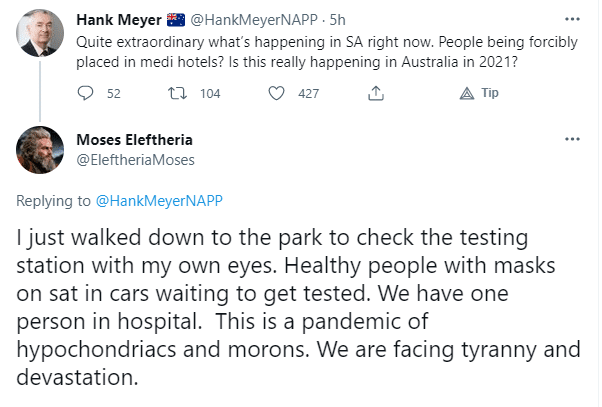Click the Tip triangle icon

467,93
